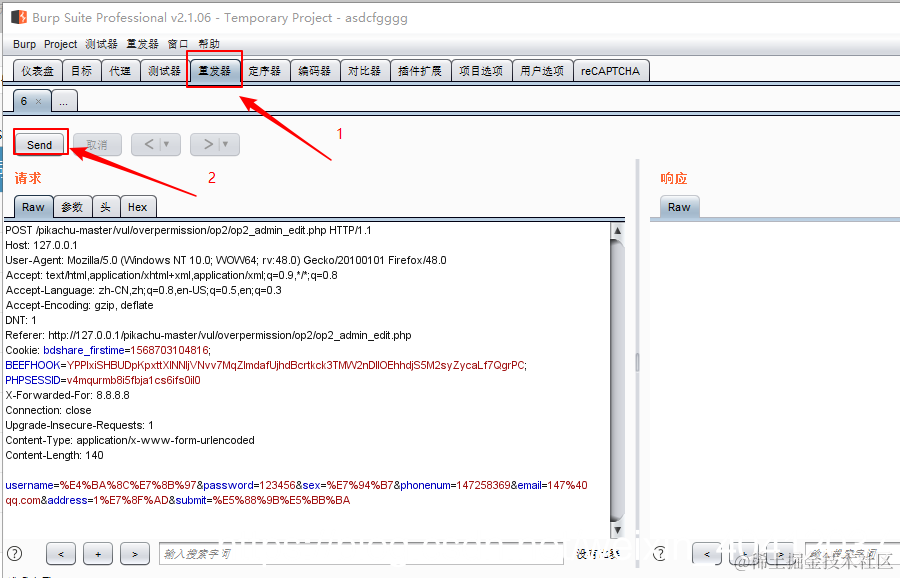Close repeater tab 6 via its x
Image resolution: width=900 pixels, height=578 pixels.
coord(38,102)
